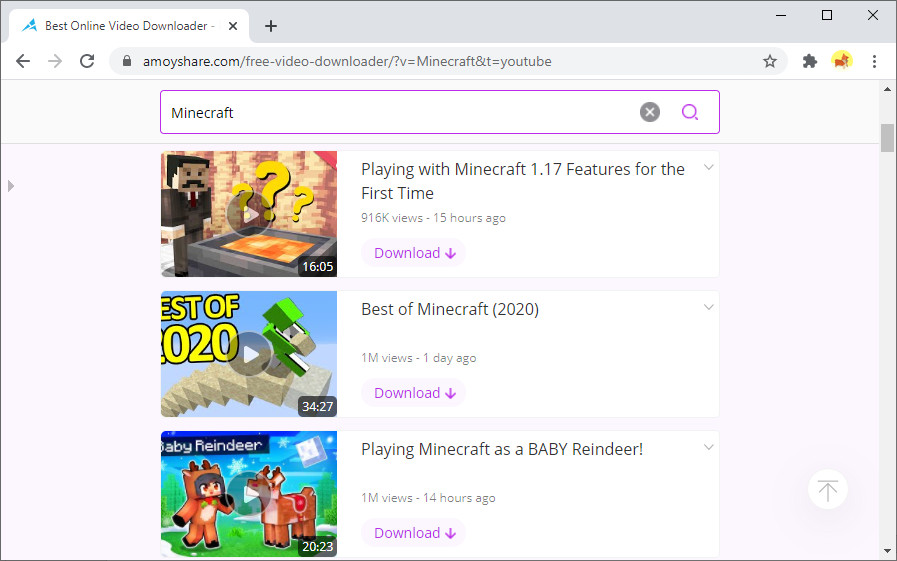Download Playing Minecraft as a BABY Reindeer
Screen dimensions: 897x561
click(414, 533)
